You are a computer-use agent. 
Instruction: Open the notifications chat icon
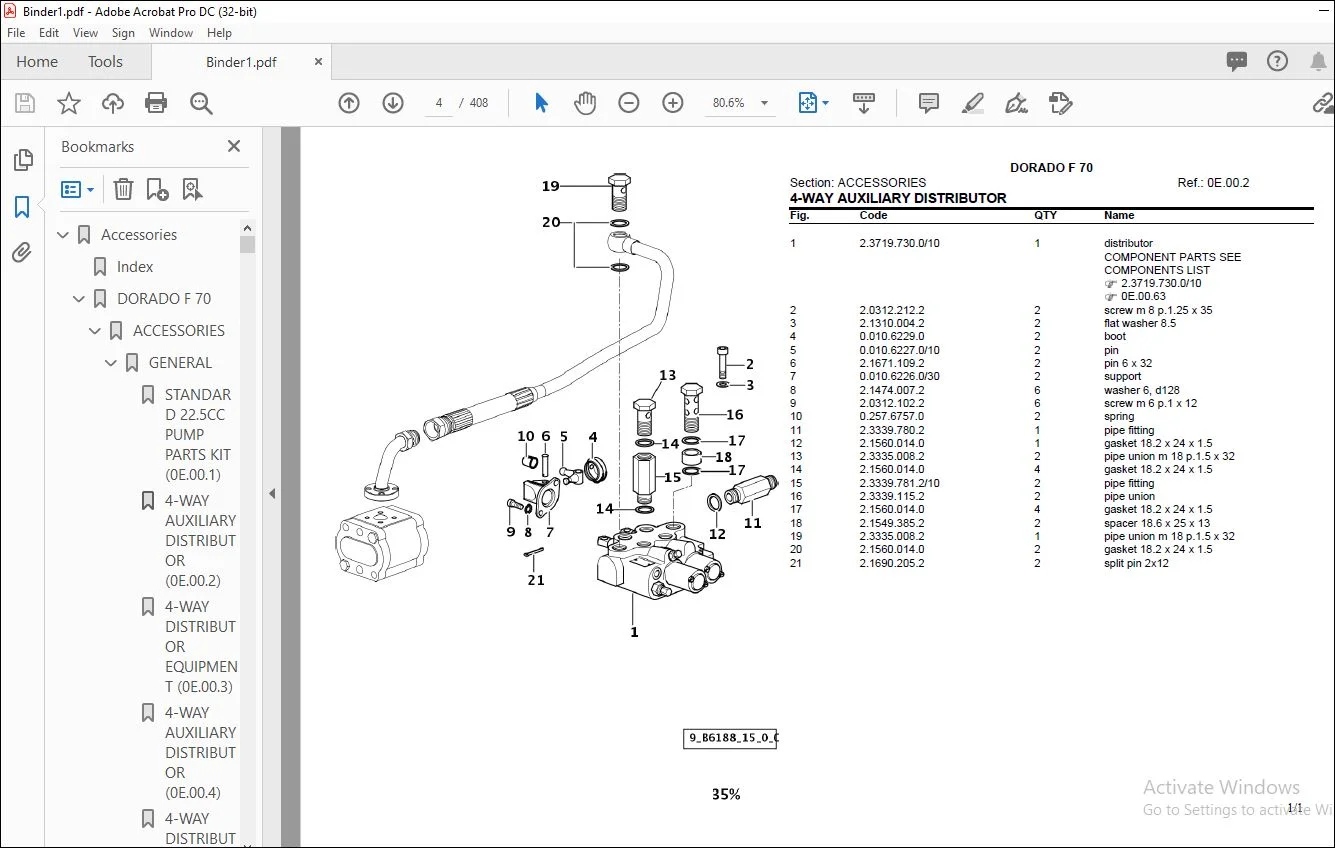click(x=1237, y=61)
